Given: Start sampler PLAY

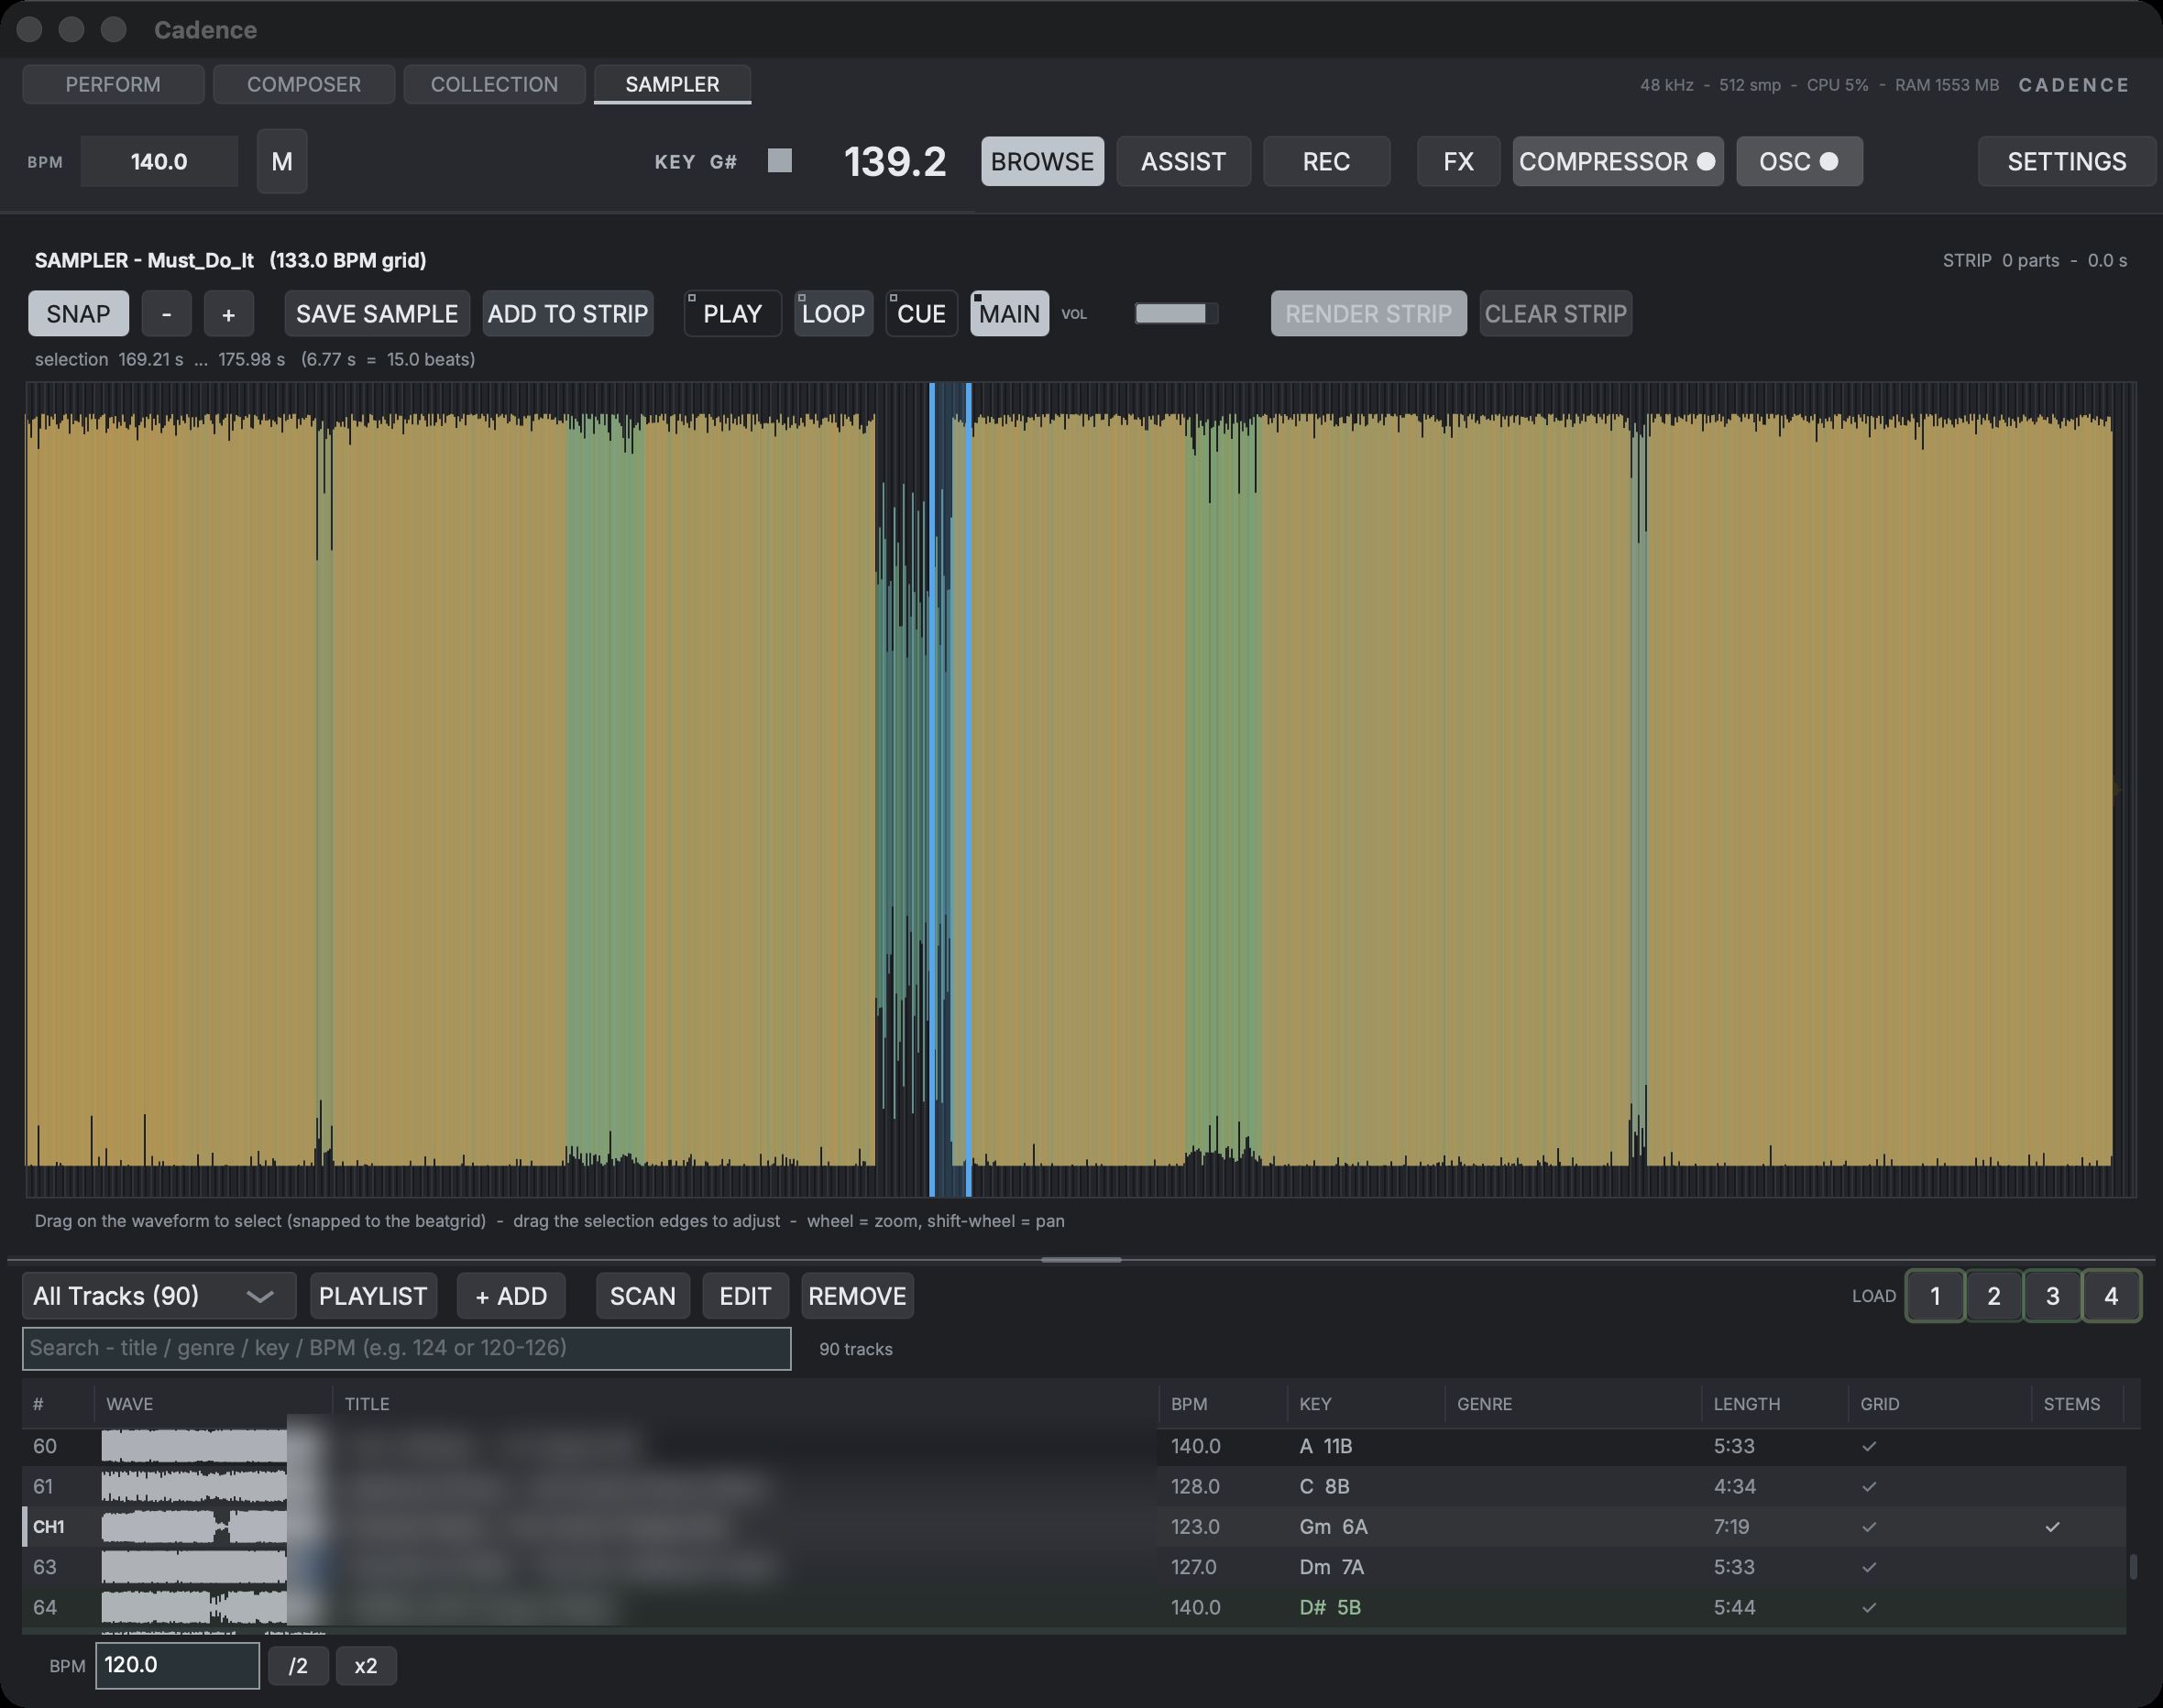Looking at the screenshot, I should 732,313.
